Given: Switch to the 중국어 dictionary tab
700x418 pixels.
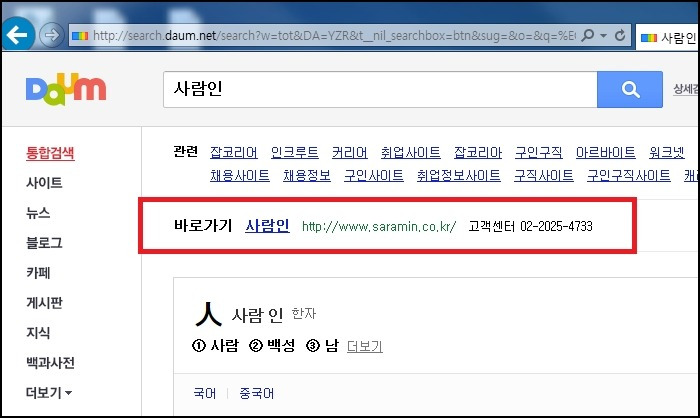Looking at the screenshot, I should tap(257, 393).
